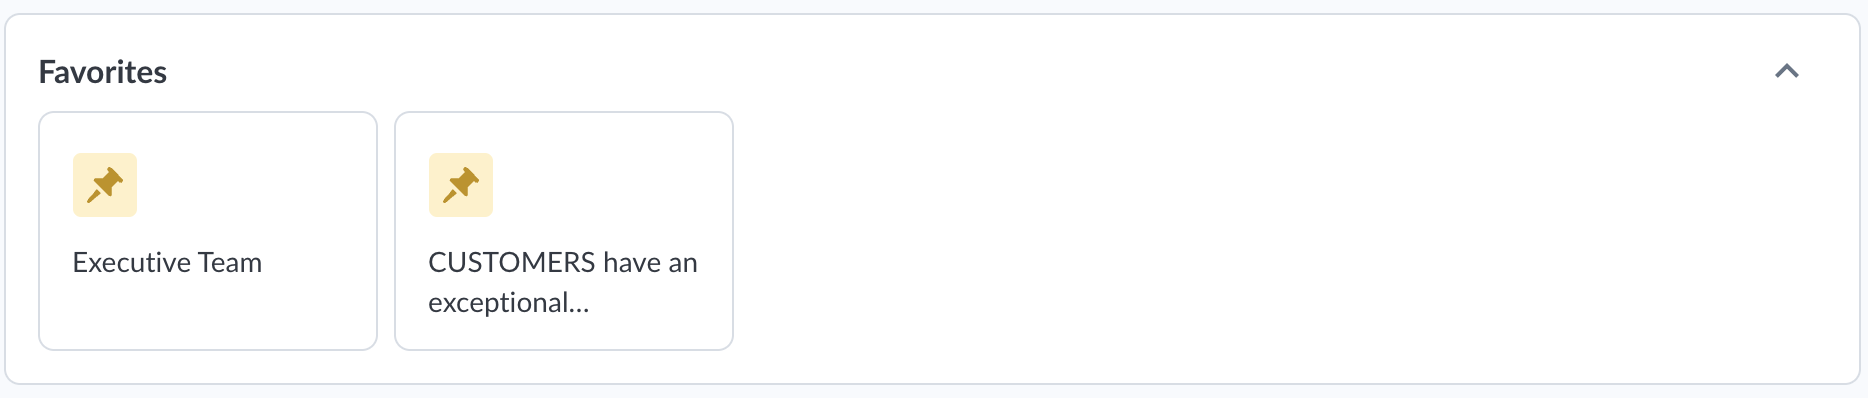
Task: Click the "CUSTOMERS" word on the second card
Action: click(512, 262)
